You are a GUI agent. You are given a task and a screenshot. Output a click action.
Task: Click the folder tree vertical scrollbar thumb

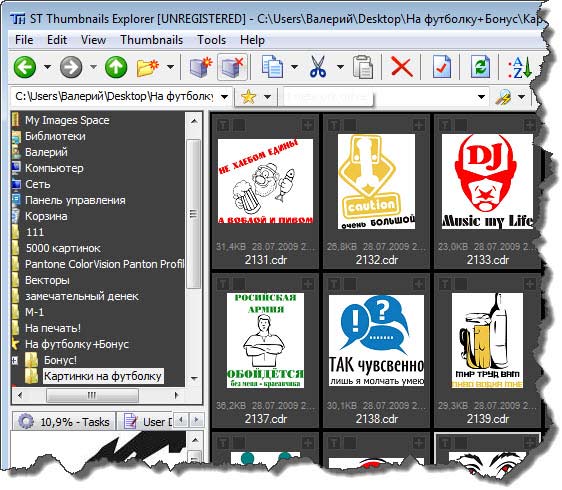[194, 214]
